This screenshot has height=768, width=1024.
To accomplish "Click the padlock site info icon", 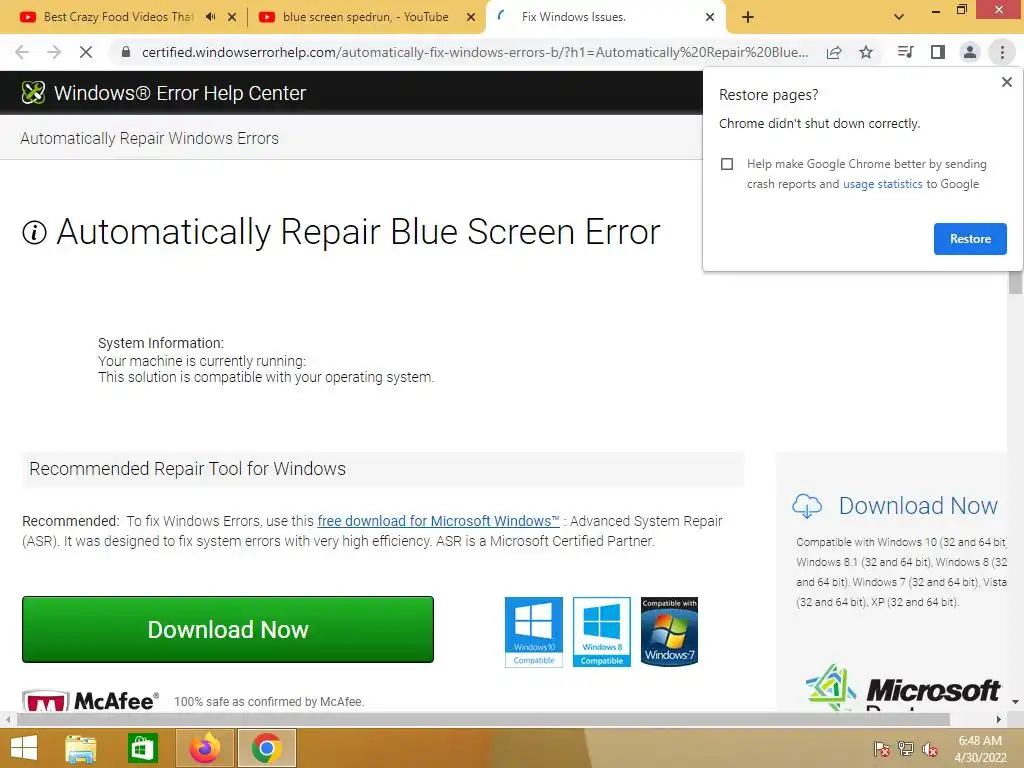I will pyautogui.click(x=126, y=52).
